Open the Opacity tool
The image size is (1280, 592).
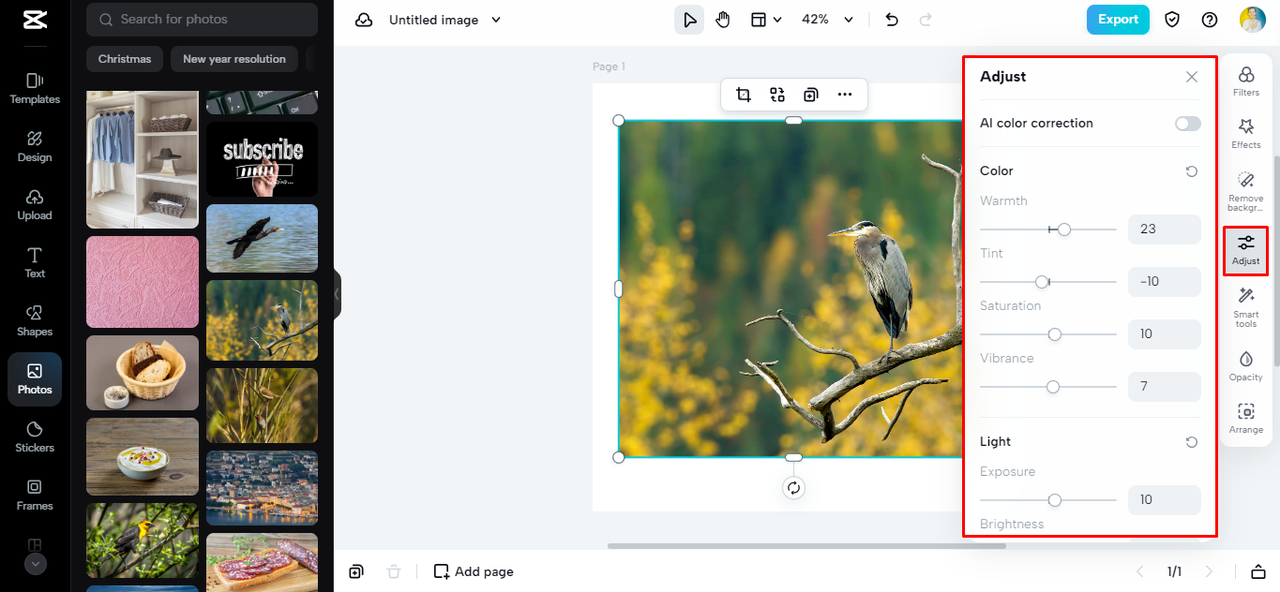[1246, 366]
